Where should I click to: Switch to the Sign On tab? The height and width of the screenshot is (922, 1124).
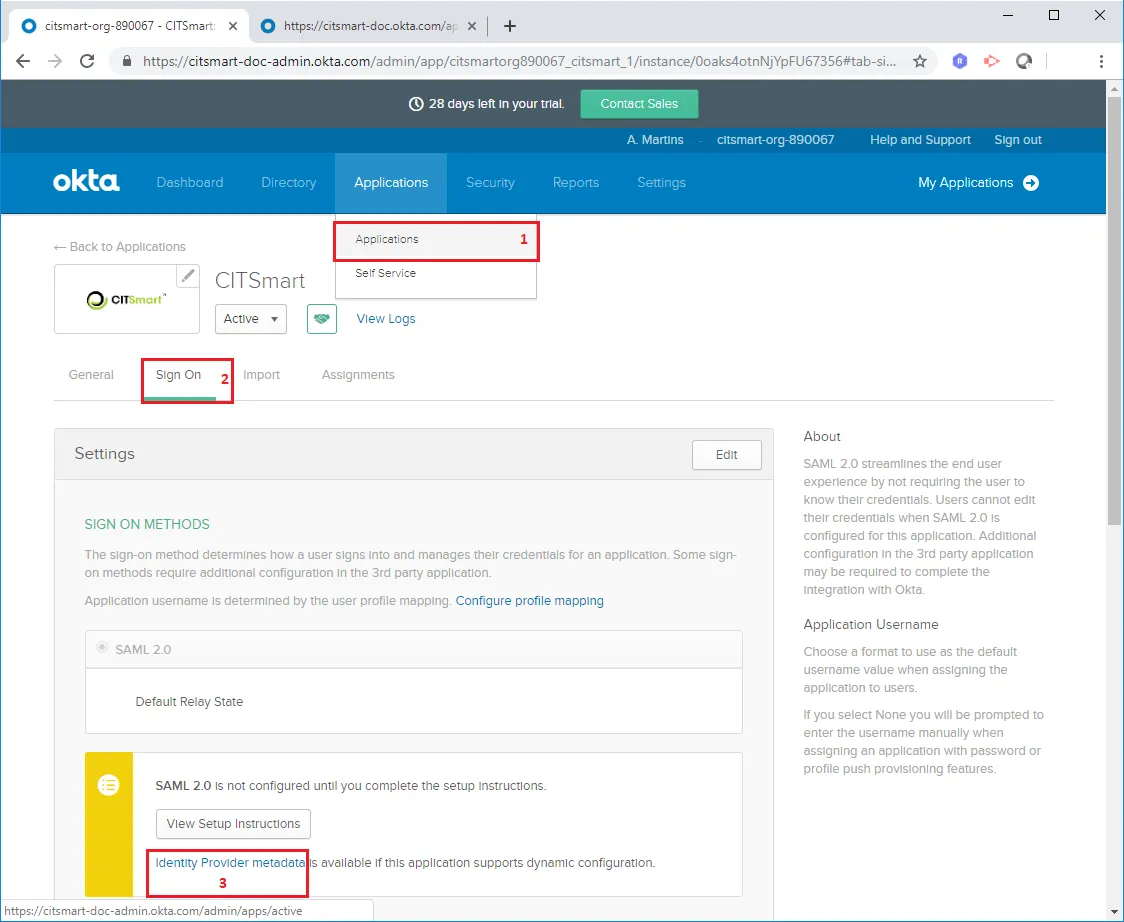pos(178,375)
